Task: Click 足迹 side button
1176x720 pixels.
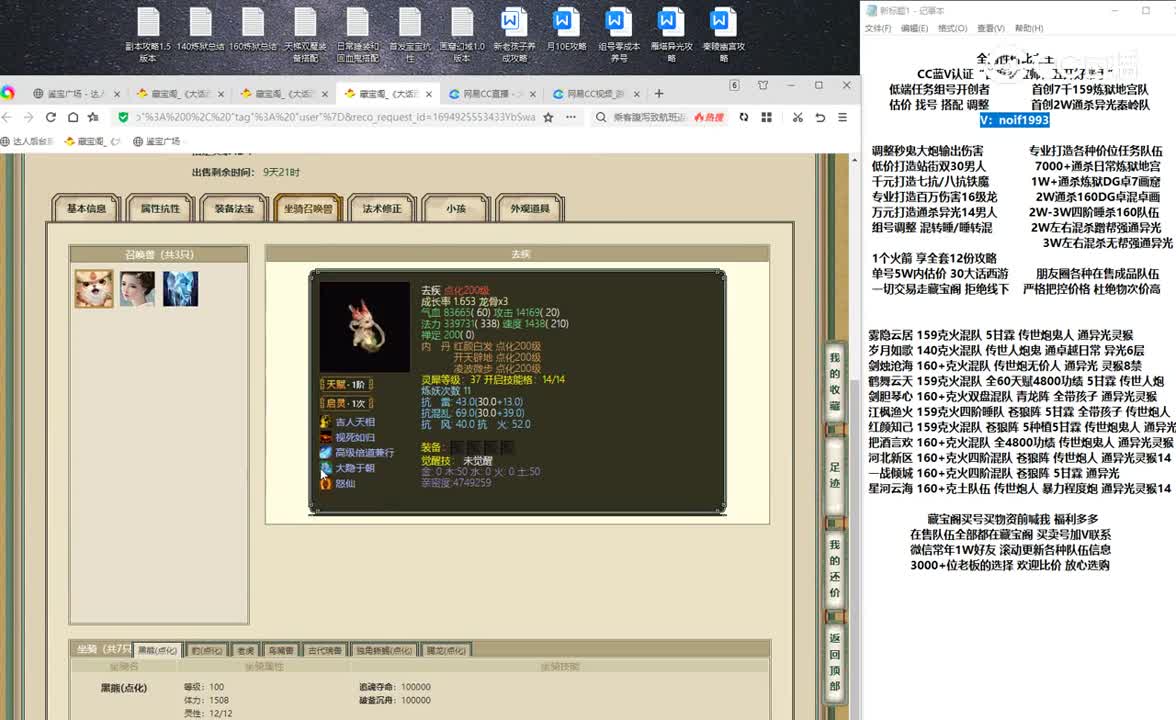Action: click(x=835, y=476)
